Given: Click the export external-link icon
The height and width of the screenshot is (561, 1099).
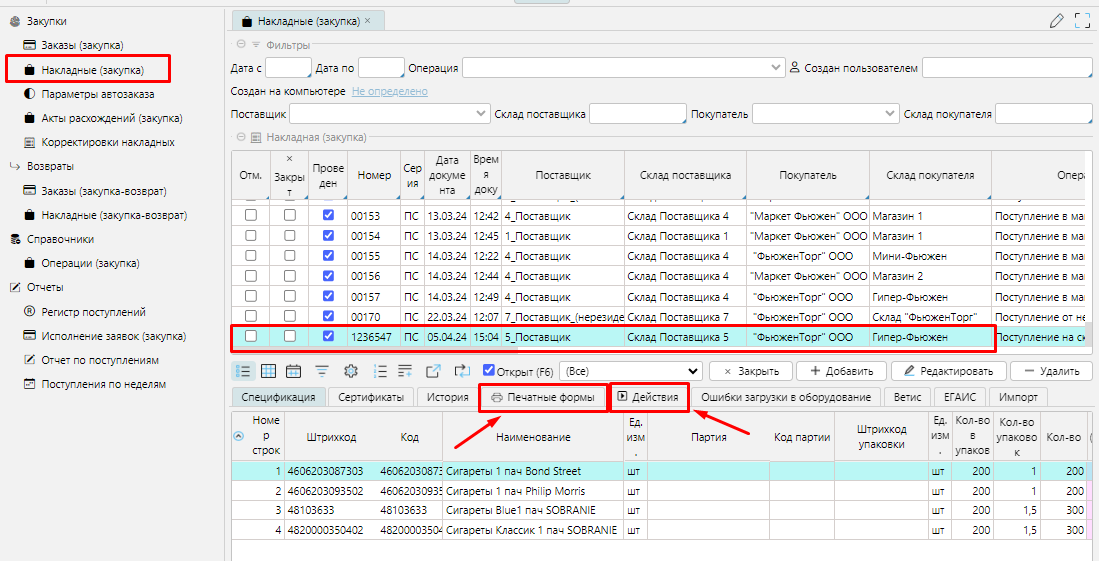Looking at the screenshot, I should [x=433, y=371].
